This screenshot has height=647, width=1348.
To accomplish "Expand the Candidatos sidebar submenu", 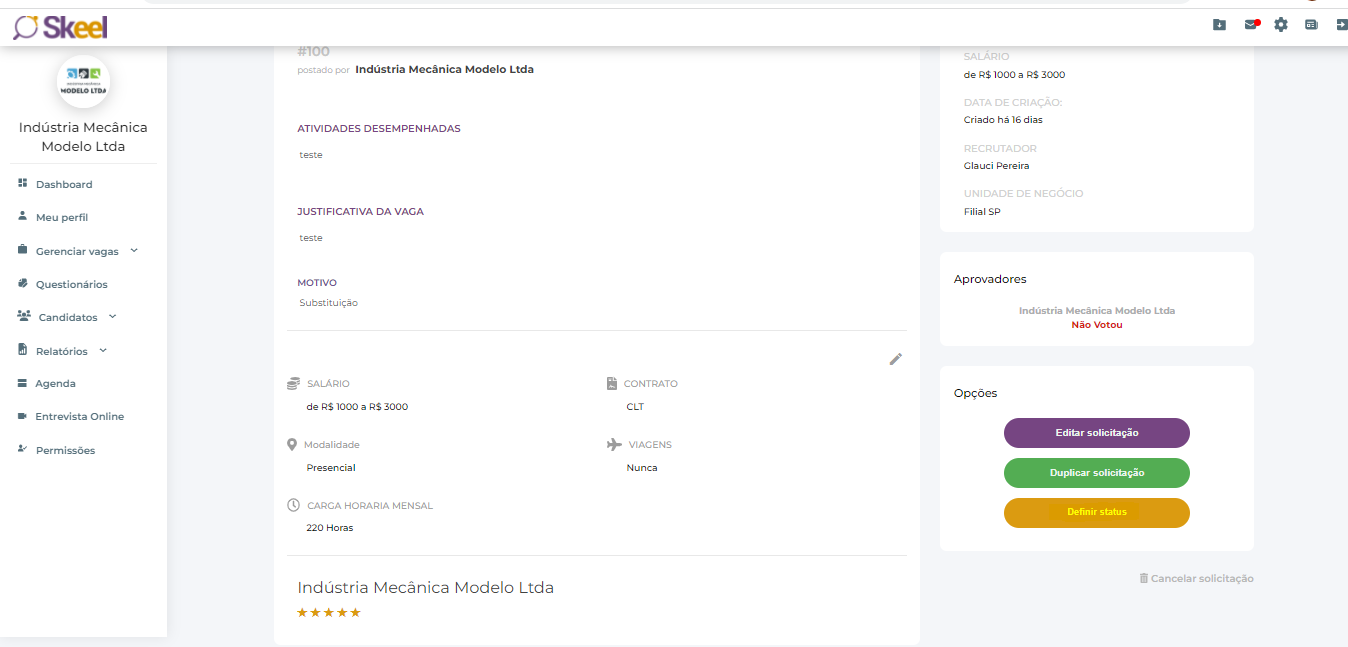I will point(112,317).
